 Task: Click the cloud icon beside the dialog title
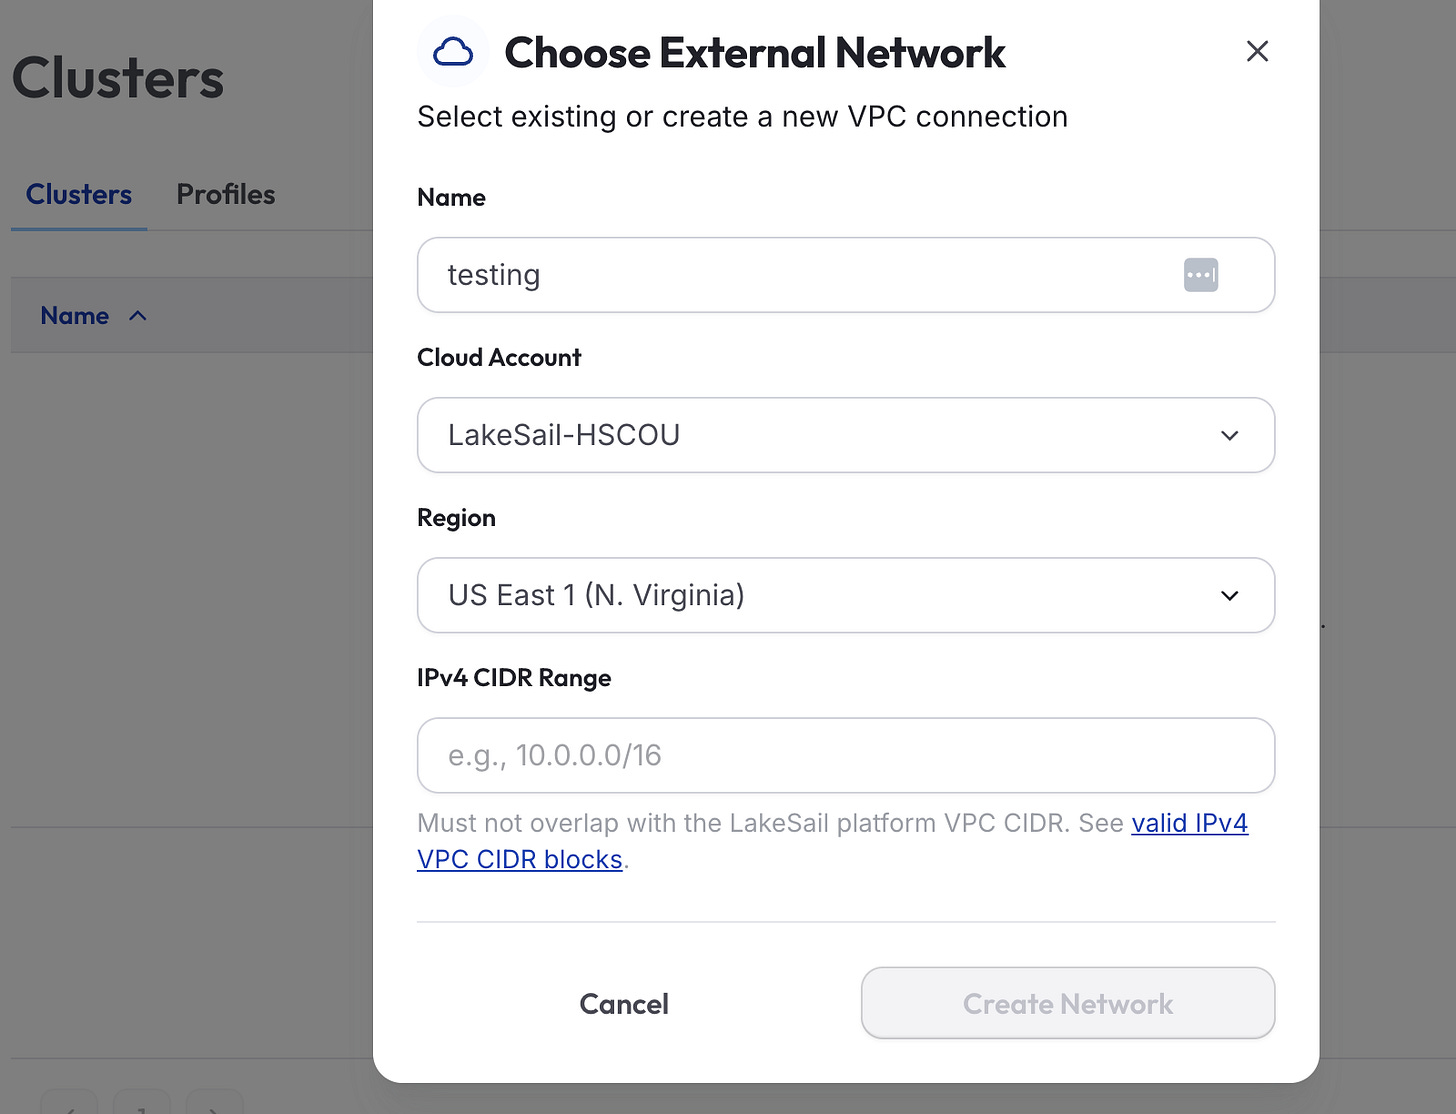tap(453, 52)
